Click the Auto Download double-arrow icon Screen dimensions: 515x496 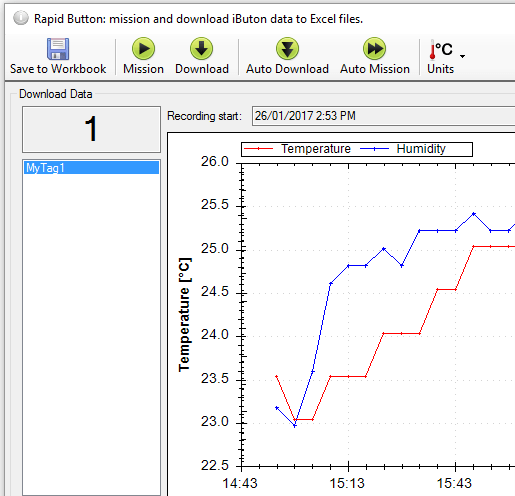click(x=287, y=49)
